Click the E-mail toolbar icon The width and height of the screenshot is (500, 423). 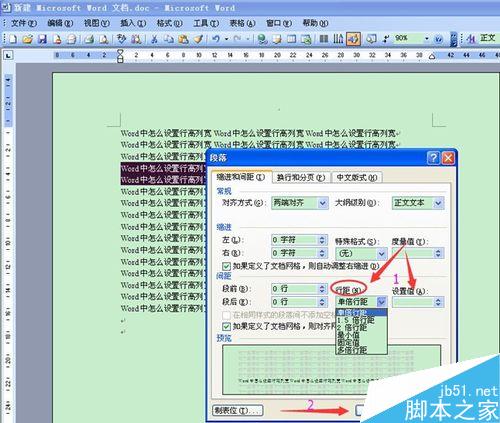[x=72, y=39]
